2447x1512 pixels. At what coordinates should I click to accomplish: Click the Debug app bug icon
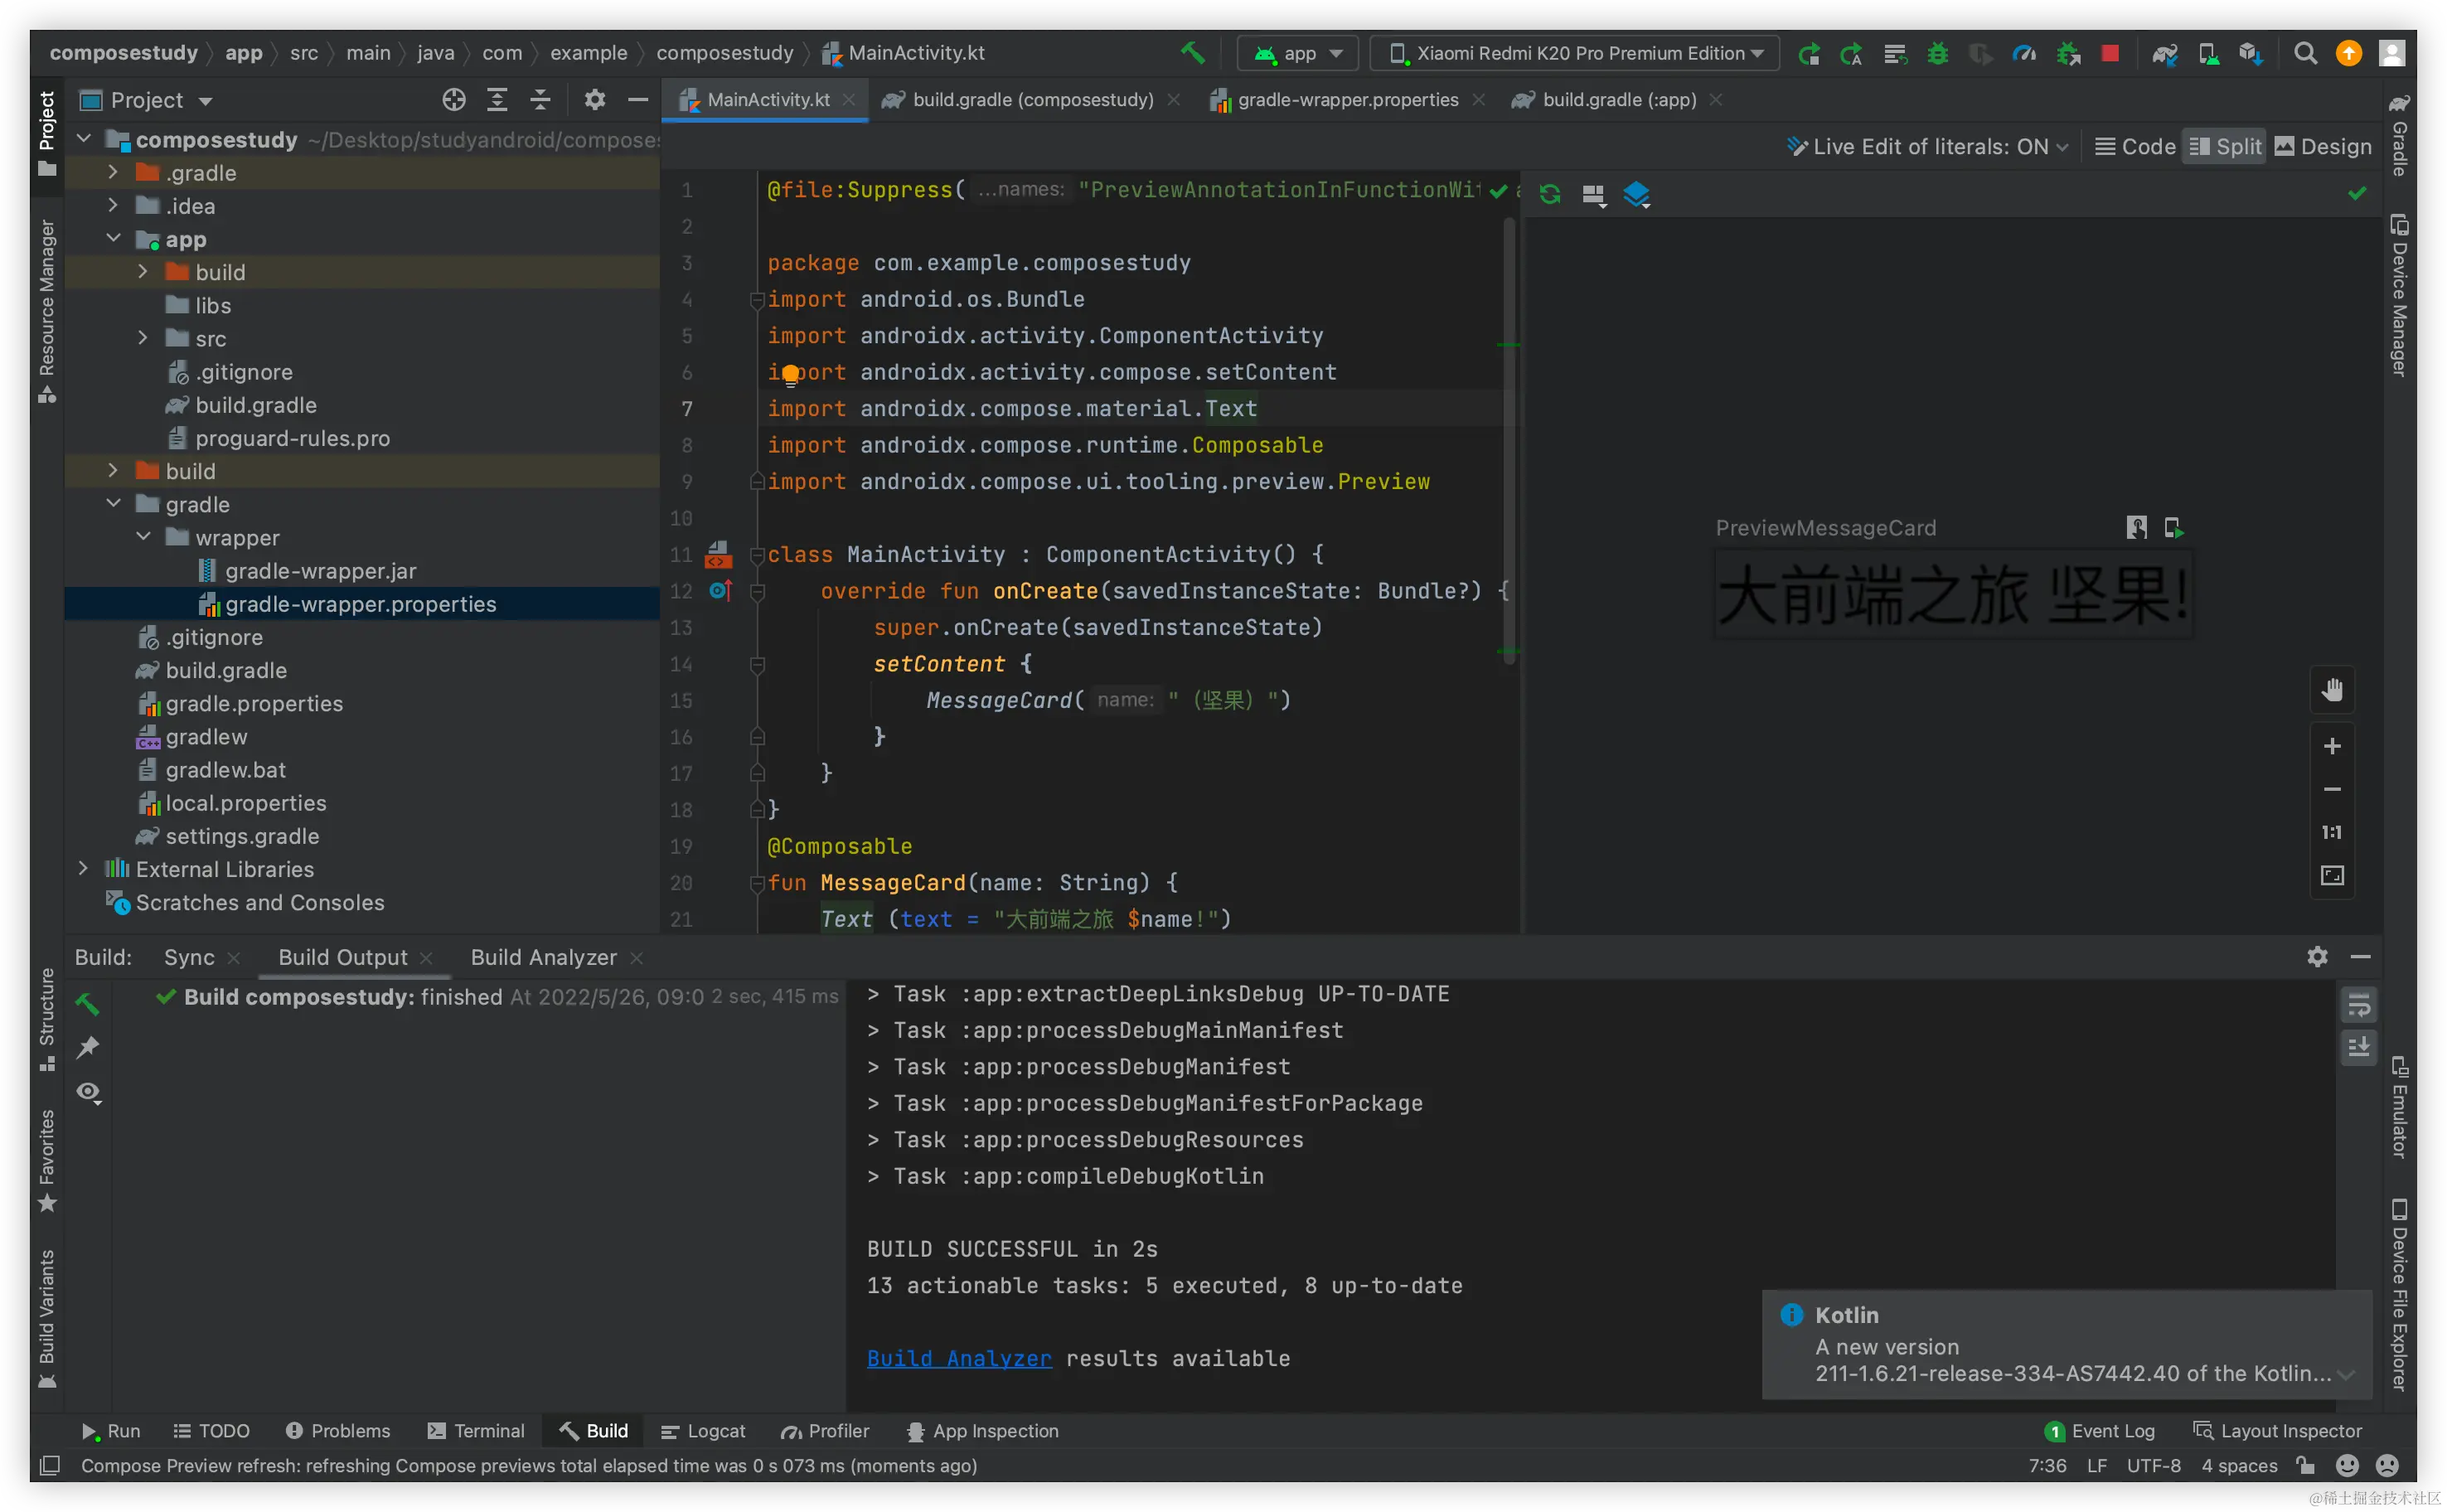(x=1938, y=53)
